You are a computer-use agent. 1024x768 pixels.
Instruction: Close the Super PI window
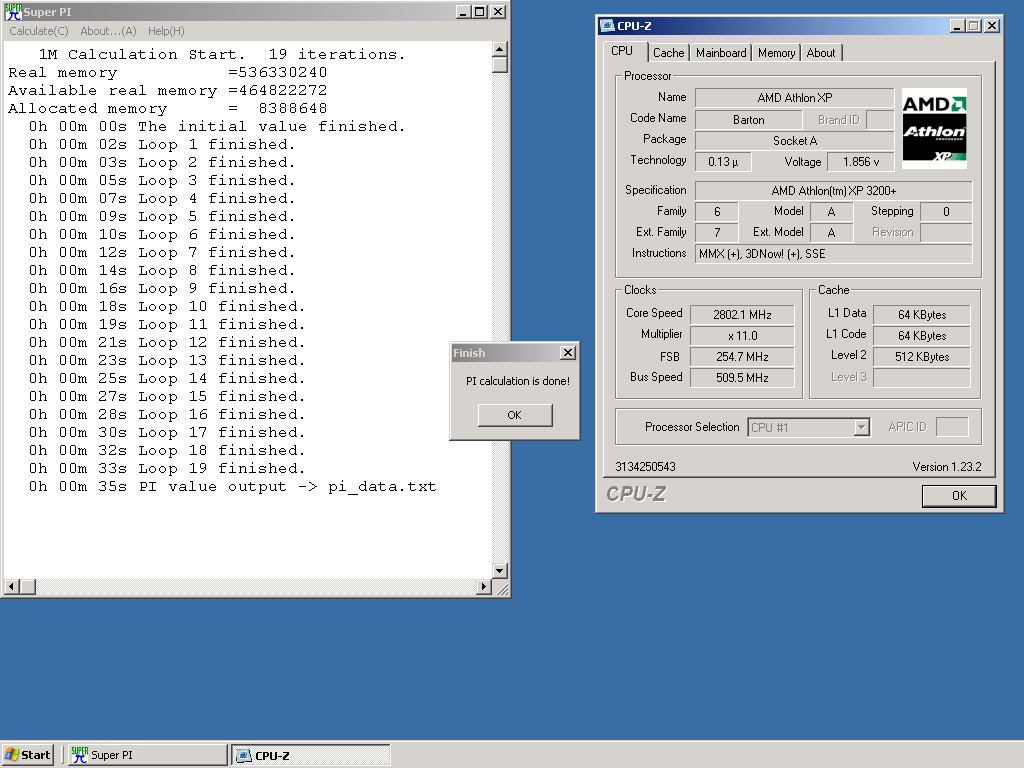coord(498,12)
